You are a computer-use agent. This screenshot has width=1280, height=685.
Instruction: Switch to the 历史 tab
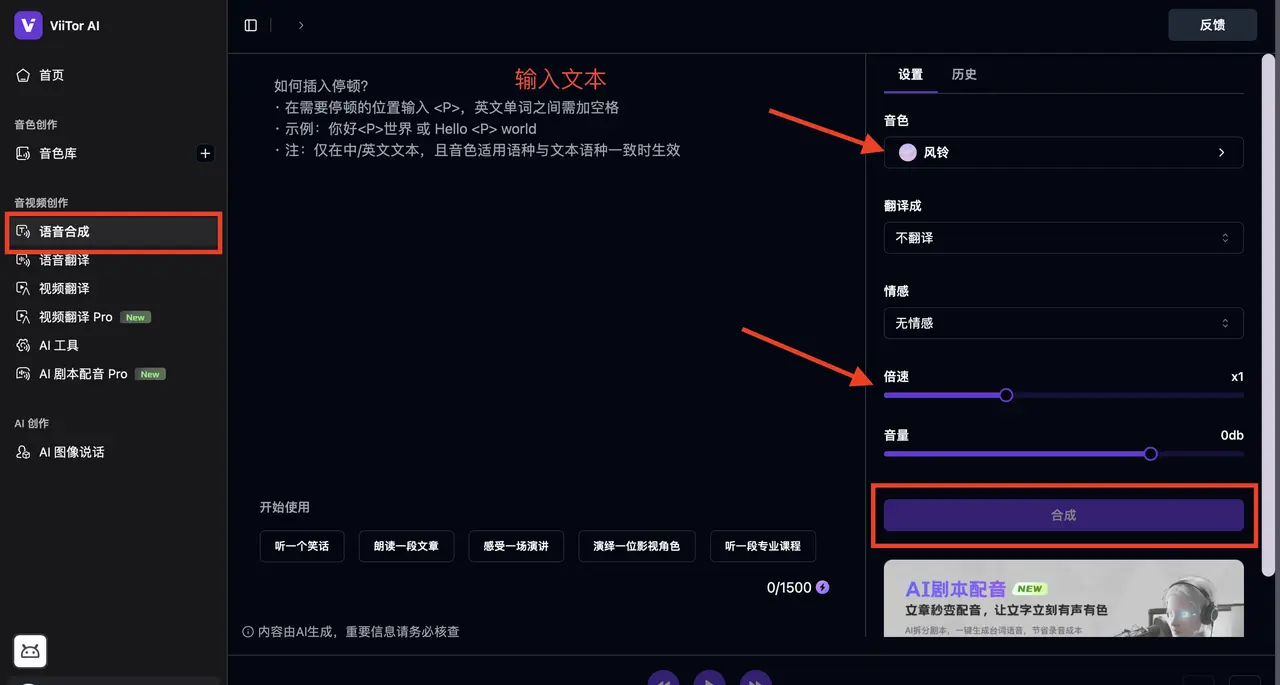click(x=964, y=75)
